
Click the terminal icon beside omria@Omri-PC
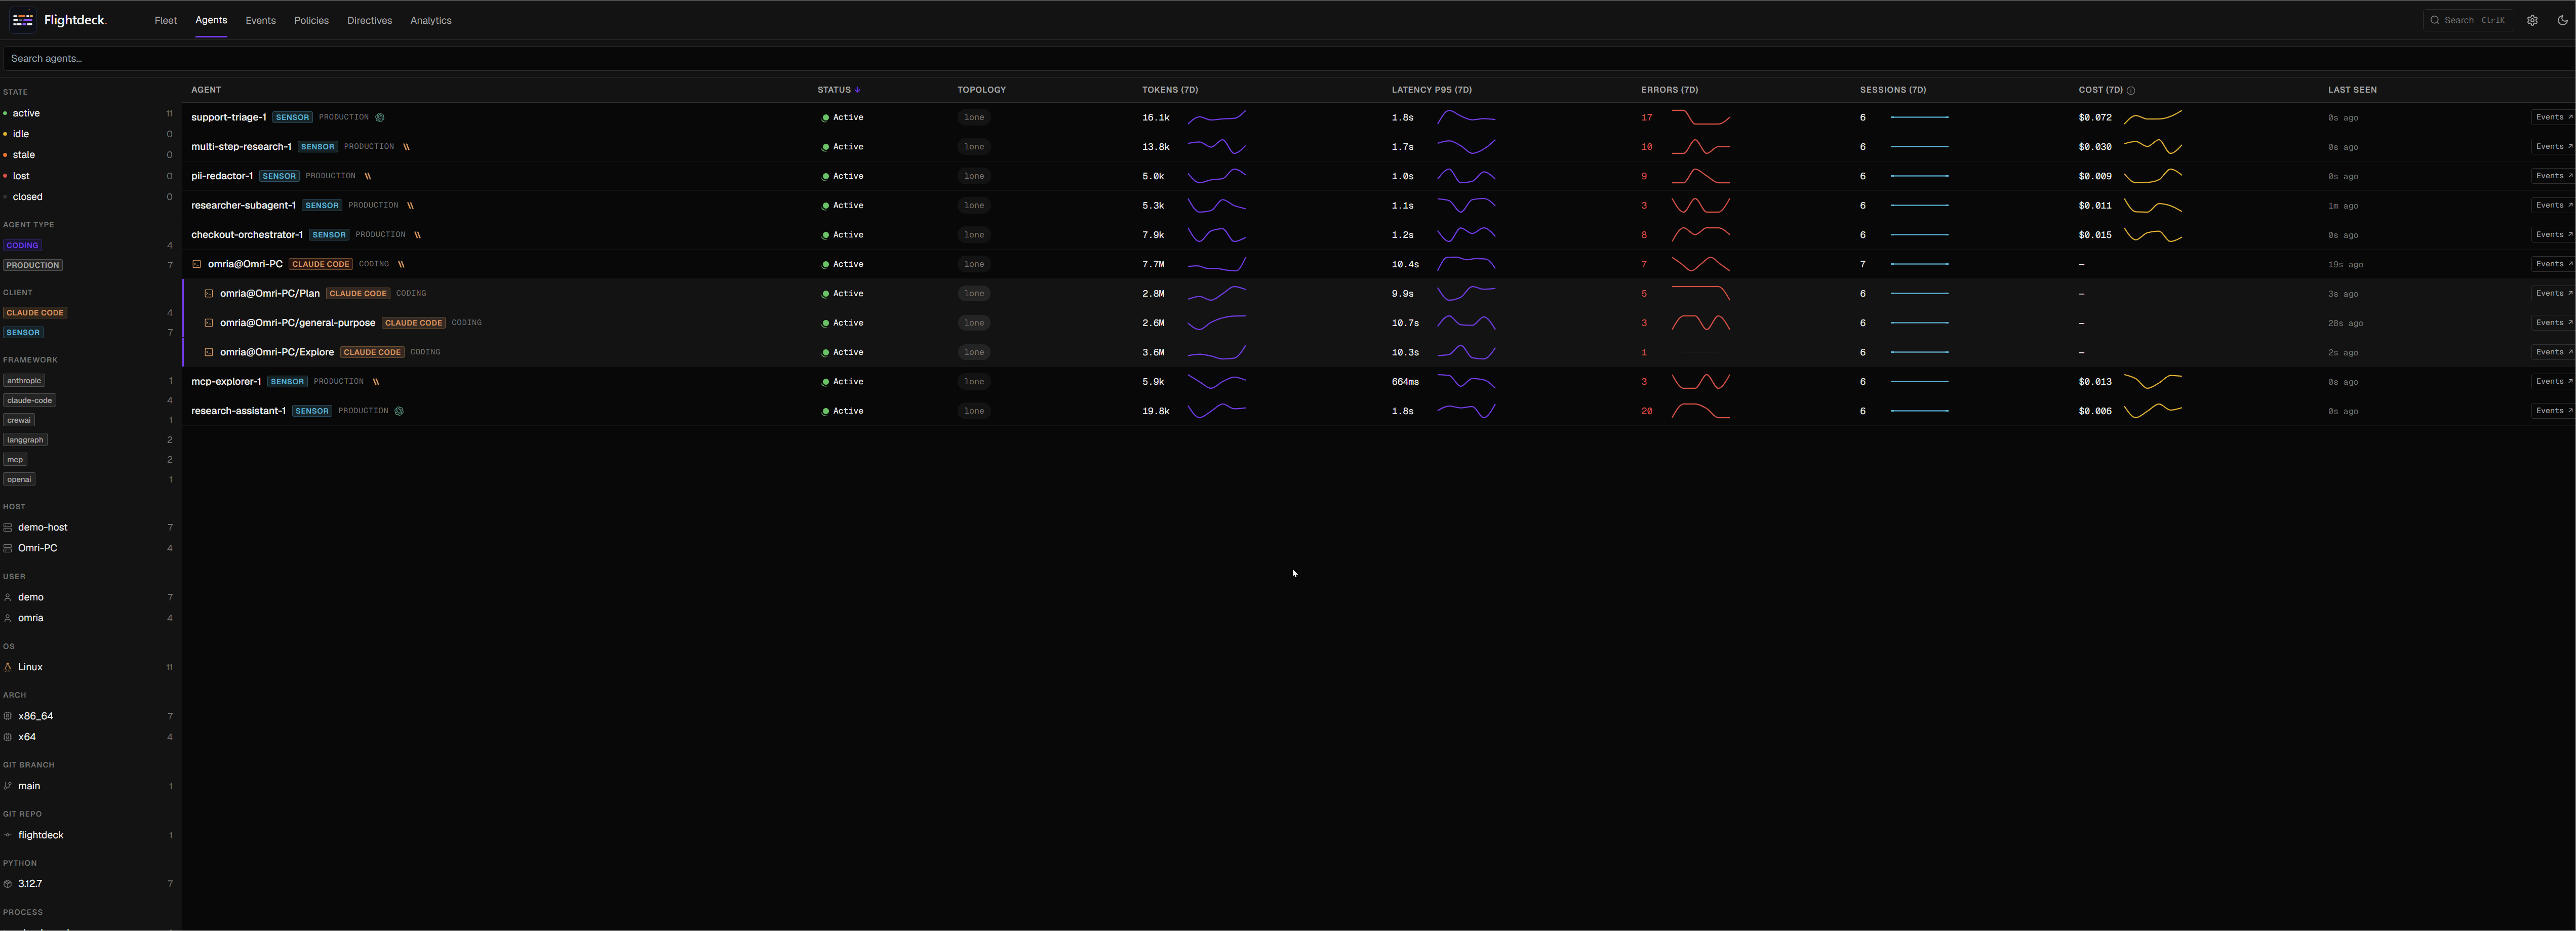(197, 264)
